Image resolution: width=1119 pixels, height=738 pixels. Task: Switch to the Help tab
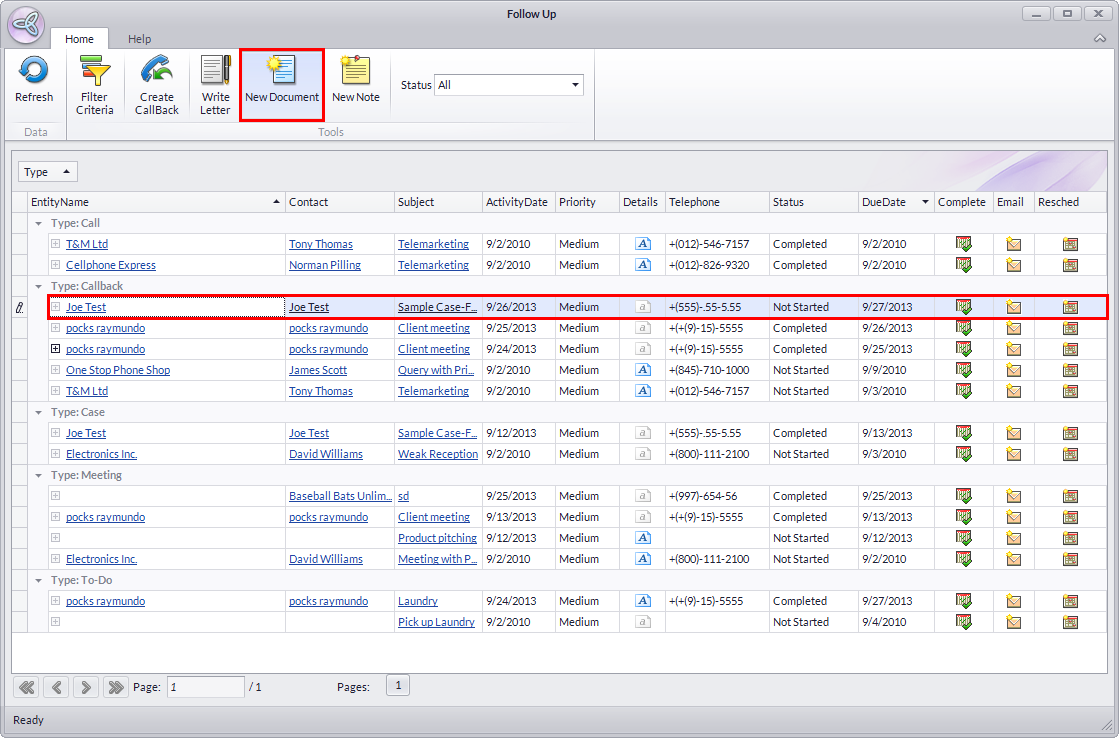coord(140,39)
